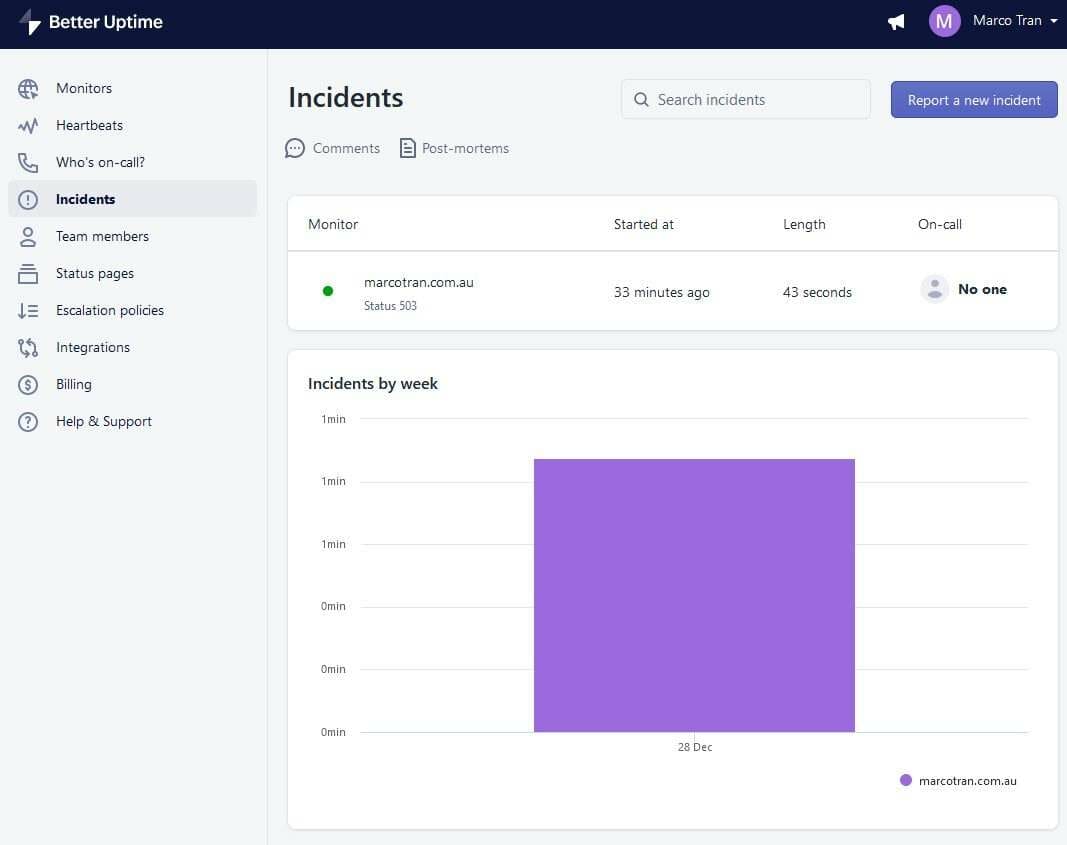
Task: Click the Who's on-call phone icon
Action: pos(27,162)
